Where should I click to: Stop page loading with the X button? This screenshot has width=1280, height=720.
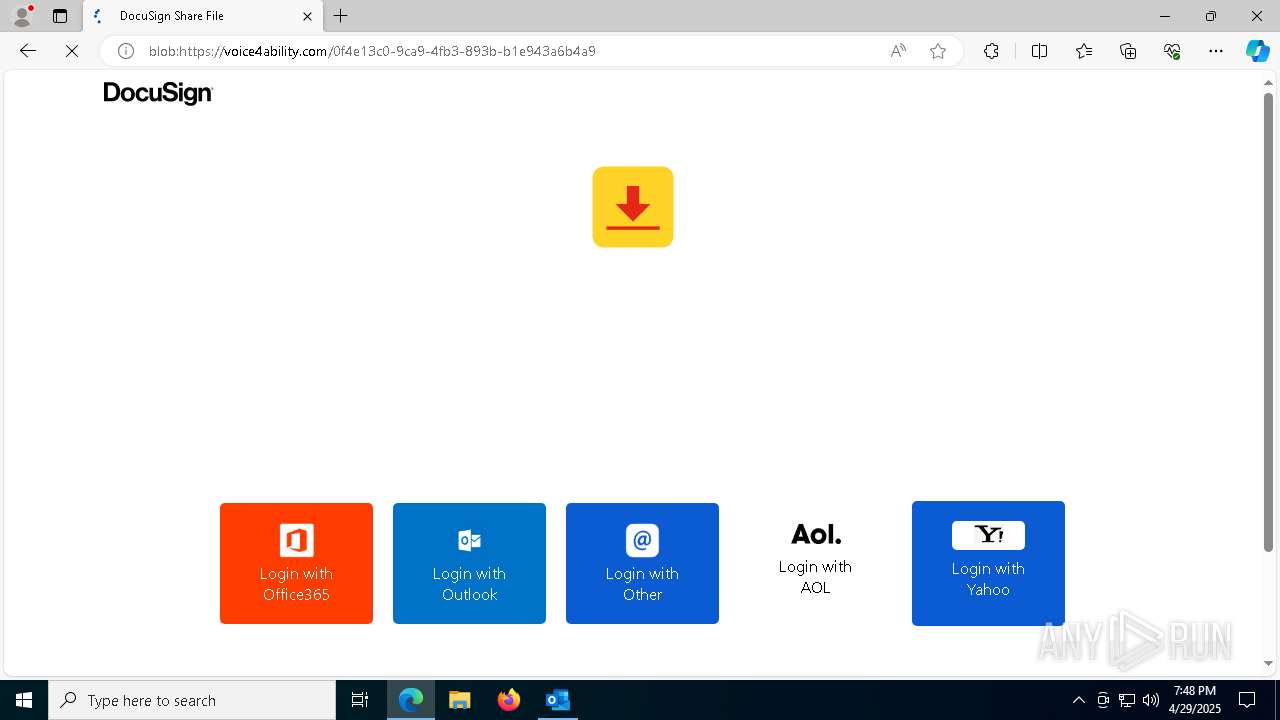click(x=72, y=51)
